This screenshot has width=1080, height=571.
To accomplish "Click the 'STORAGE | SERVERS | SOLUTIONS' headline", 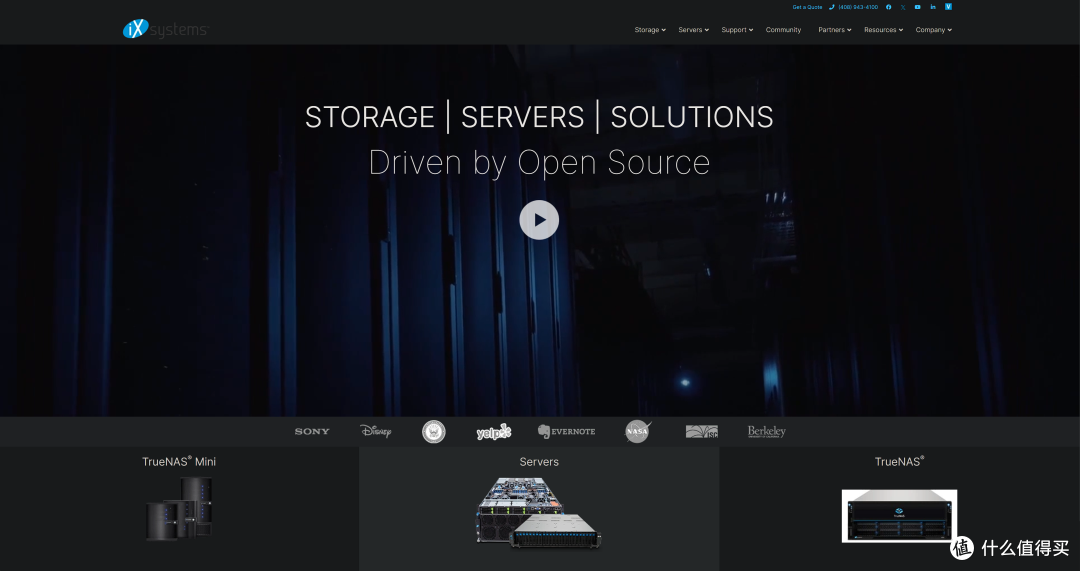I will tap(539, 117).
